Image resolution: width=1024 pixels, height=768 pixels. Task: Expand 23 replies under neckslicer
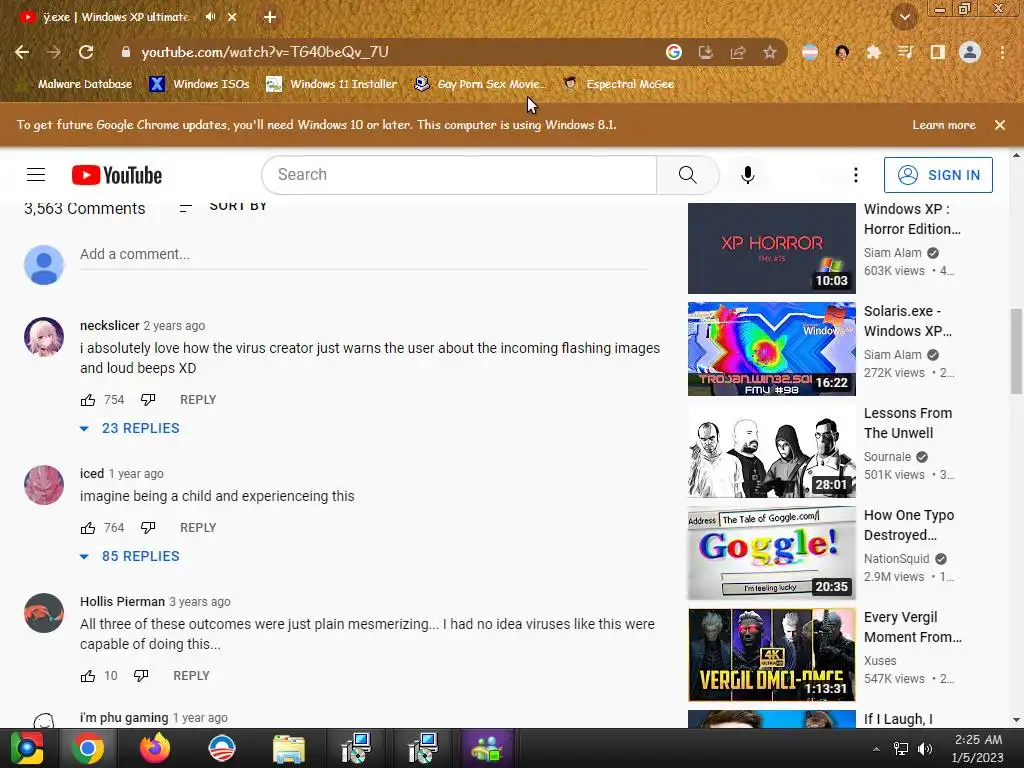[130, 428]
